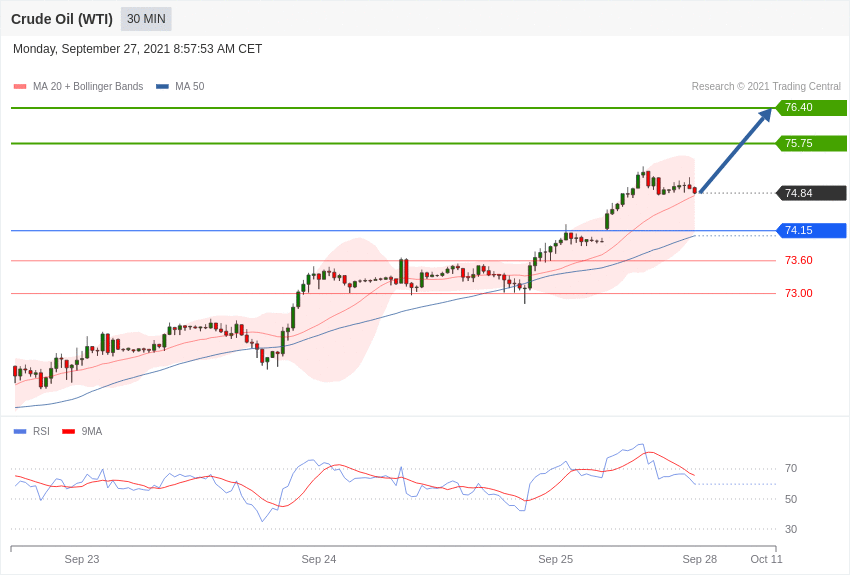Screen dimensions: 850x576
Task: Click the MA 20 + Bollinger Bands label
Action: point(88,87)
